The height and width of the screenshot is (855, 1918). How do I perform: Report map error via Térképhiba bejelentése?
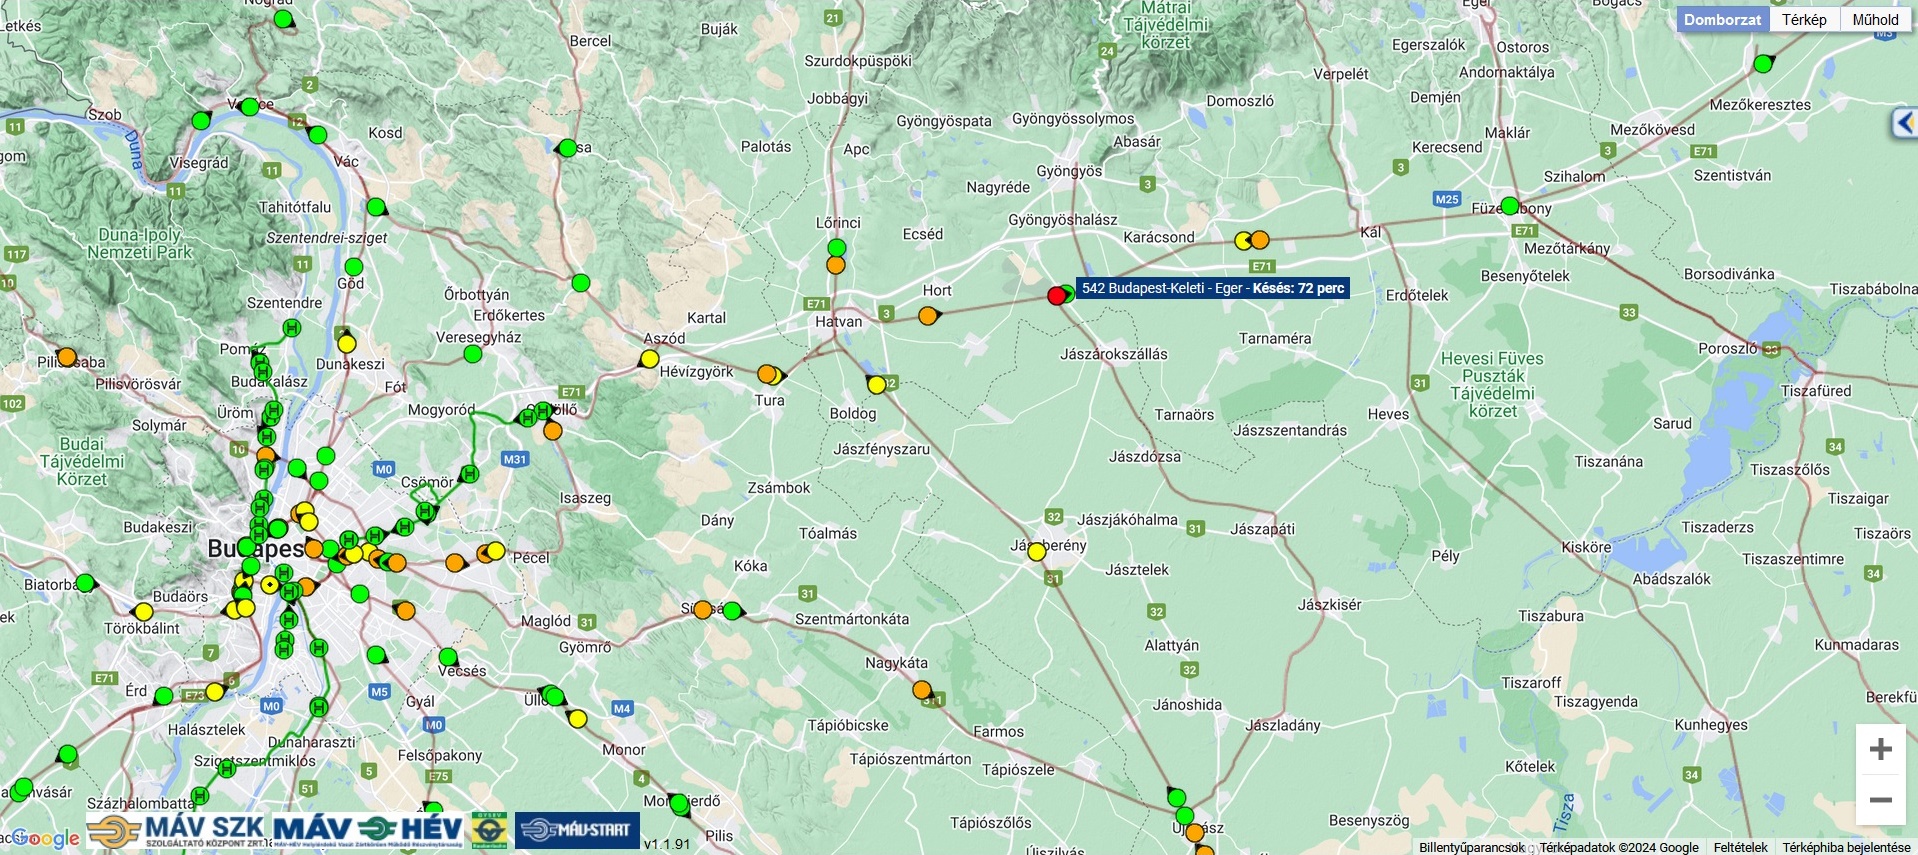coord(1846,847)
